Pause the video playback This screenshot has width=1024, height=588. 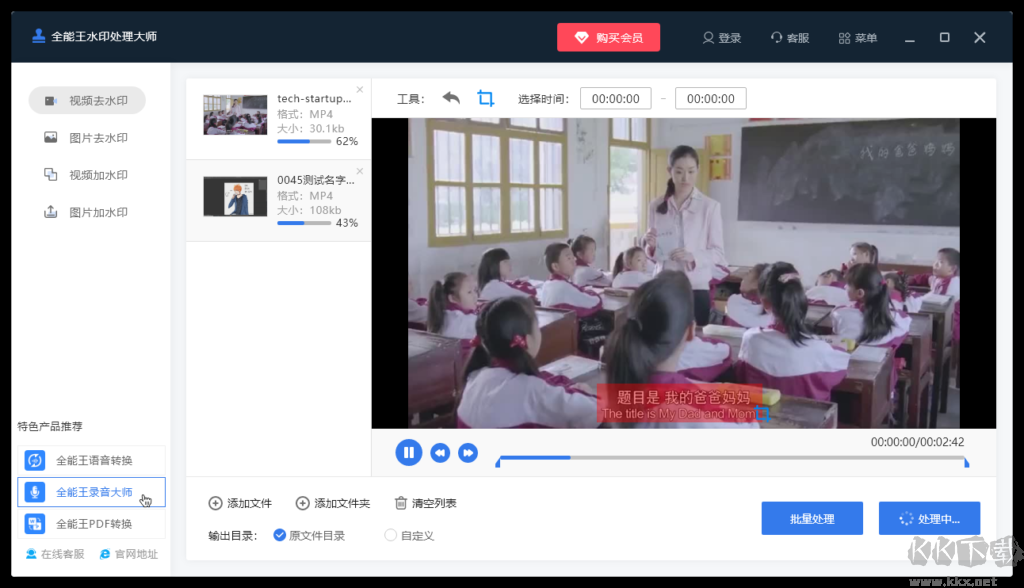409,452
